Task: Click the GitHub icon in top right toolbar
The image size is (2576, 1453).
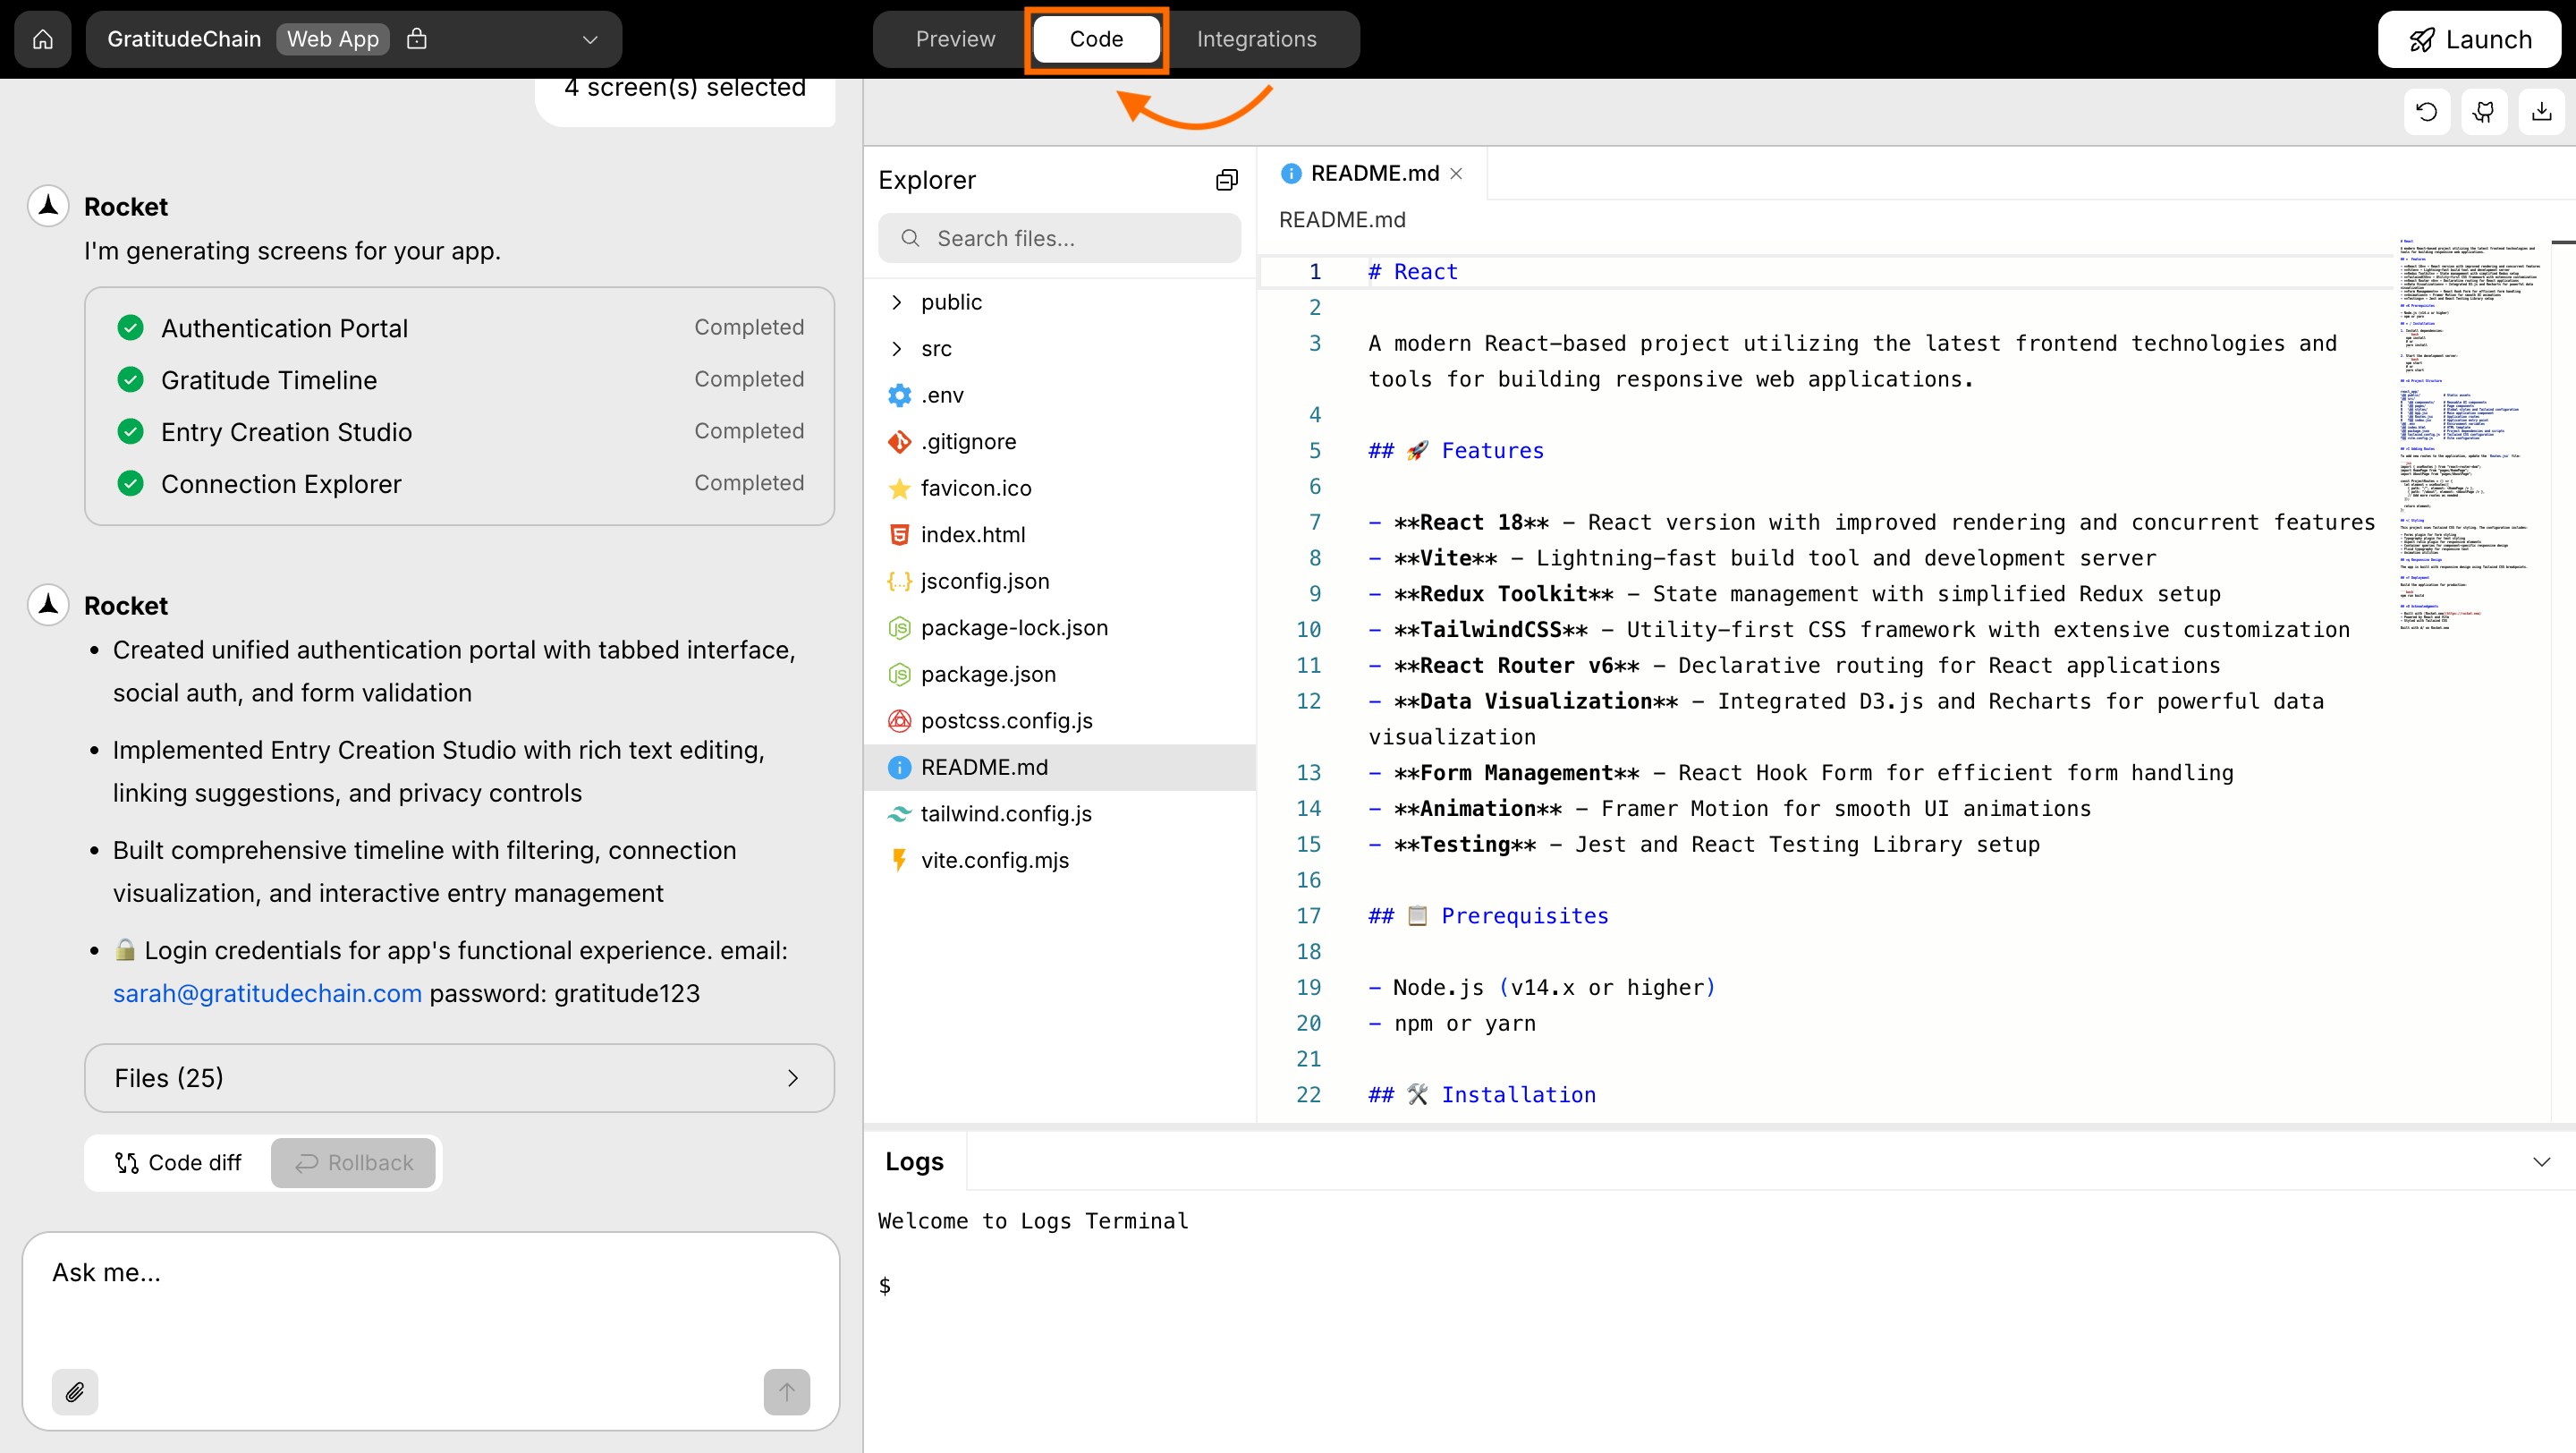Action: [2484, 111]
